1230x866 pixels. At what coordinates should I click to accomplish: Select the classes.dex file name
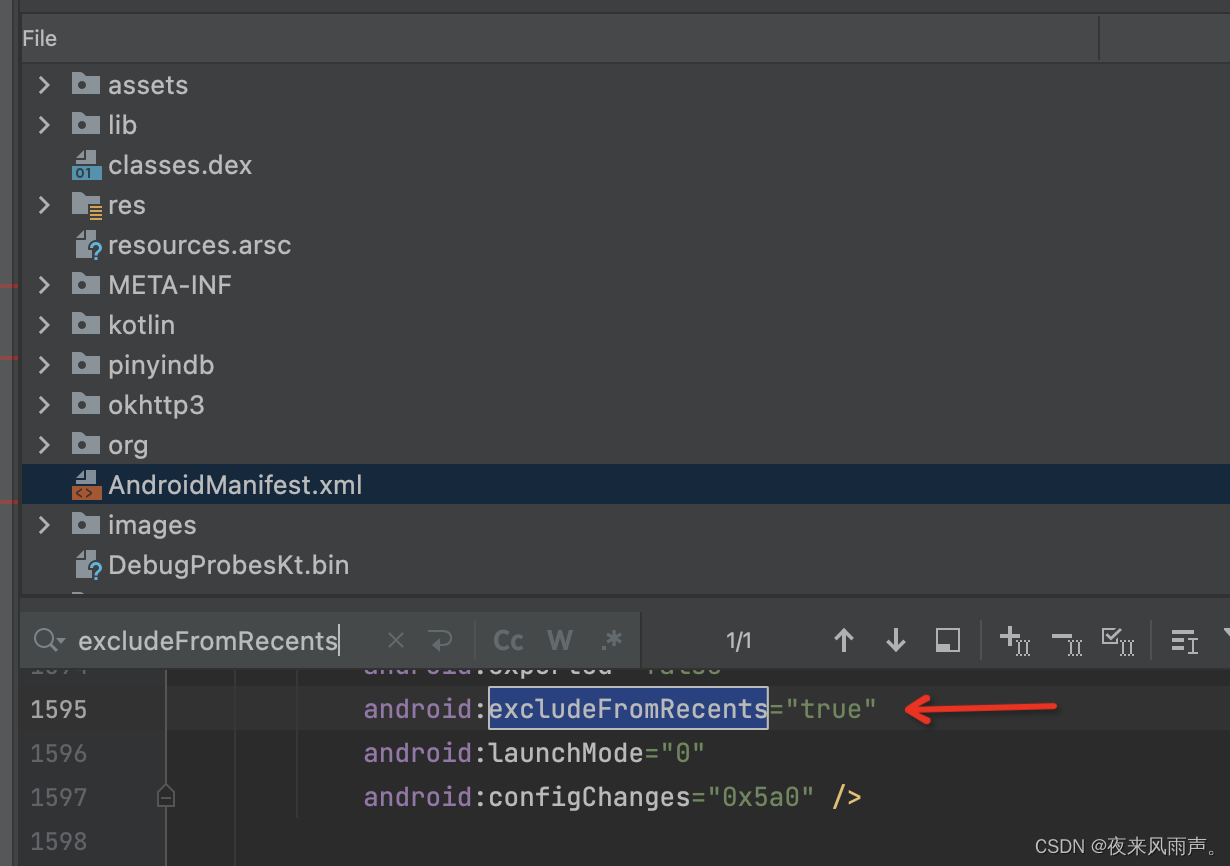click(180, 165)
